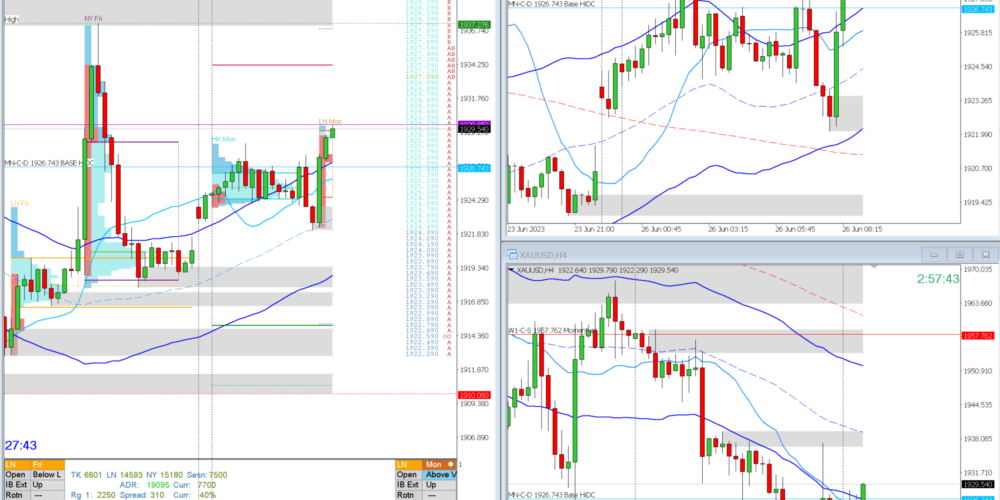Click the LN 14593 statistic
1000x500 pixels.
pyautogui.click(x=122, y=475)
